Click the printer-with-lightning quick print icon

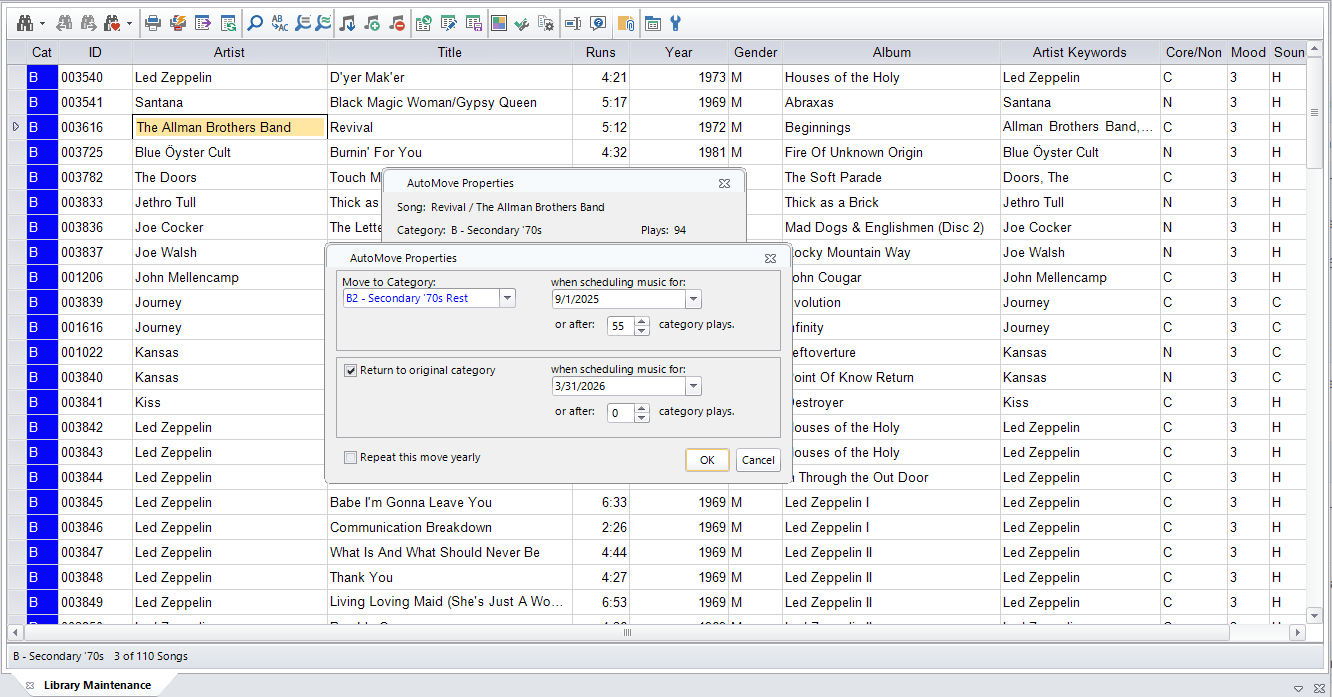pyautogui.click(x=178, y=22)
